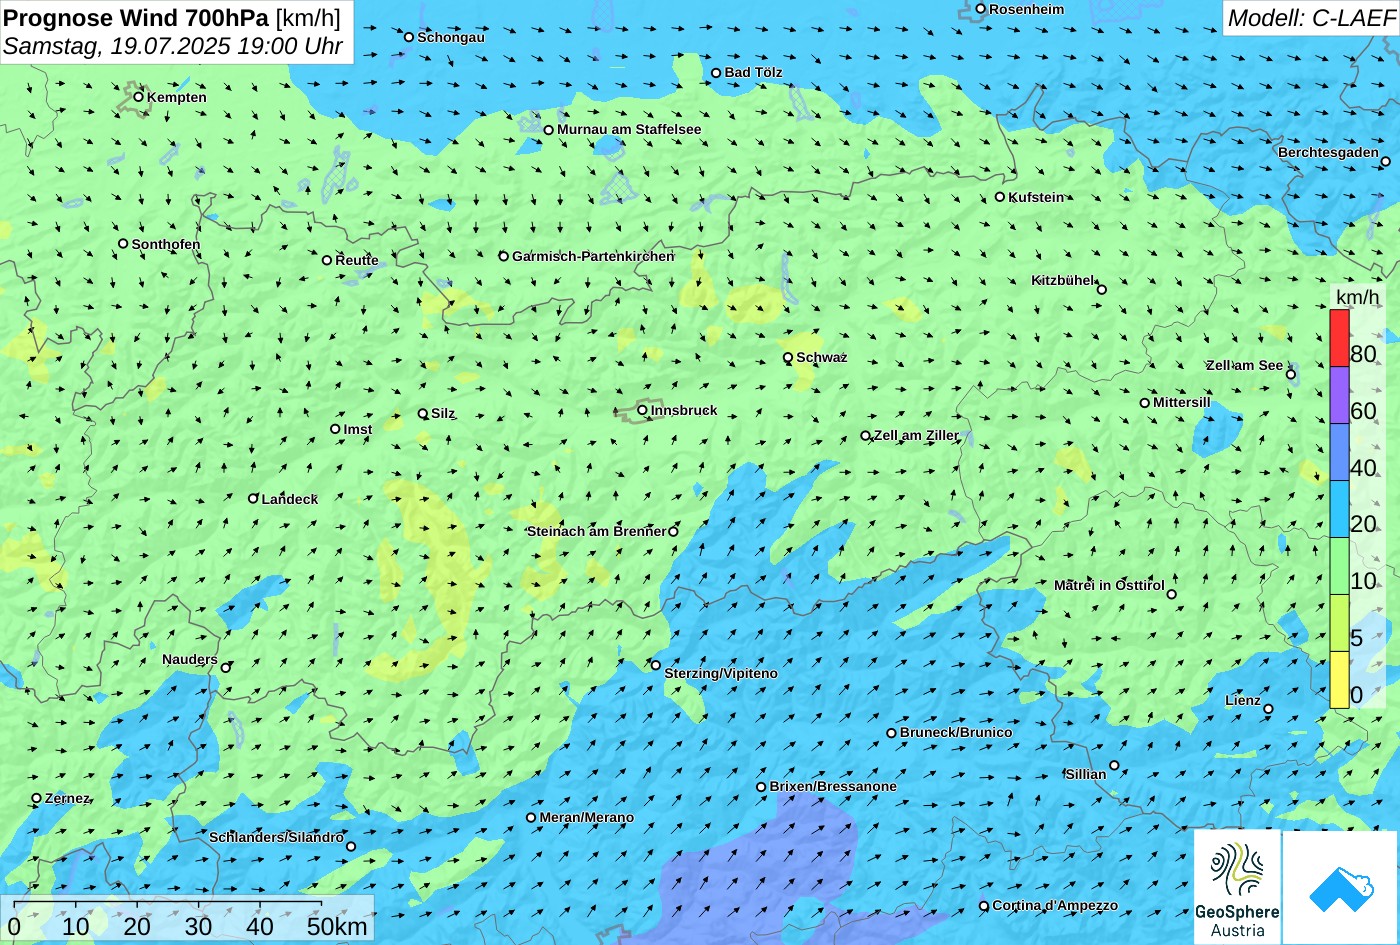
Task: Pick the green legend swatch above 10
Action: (x=1339, y=566)
